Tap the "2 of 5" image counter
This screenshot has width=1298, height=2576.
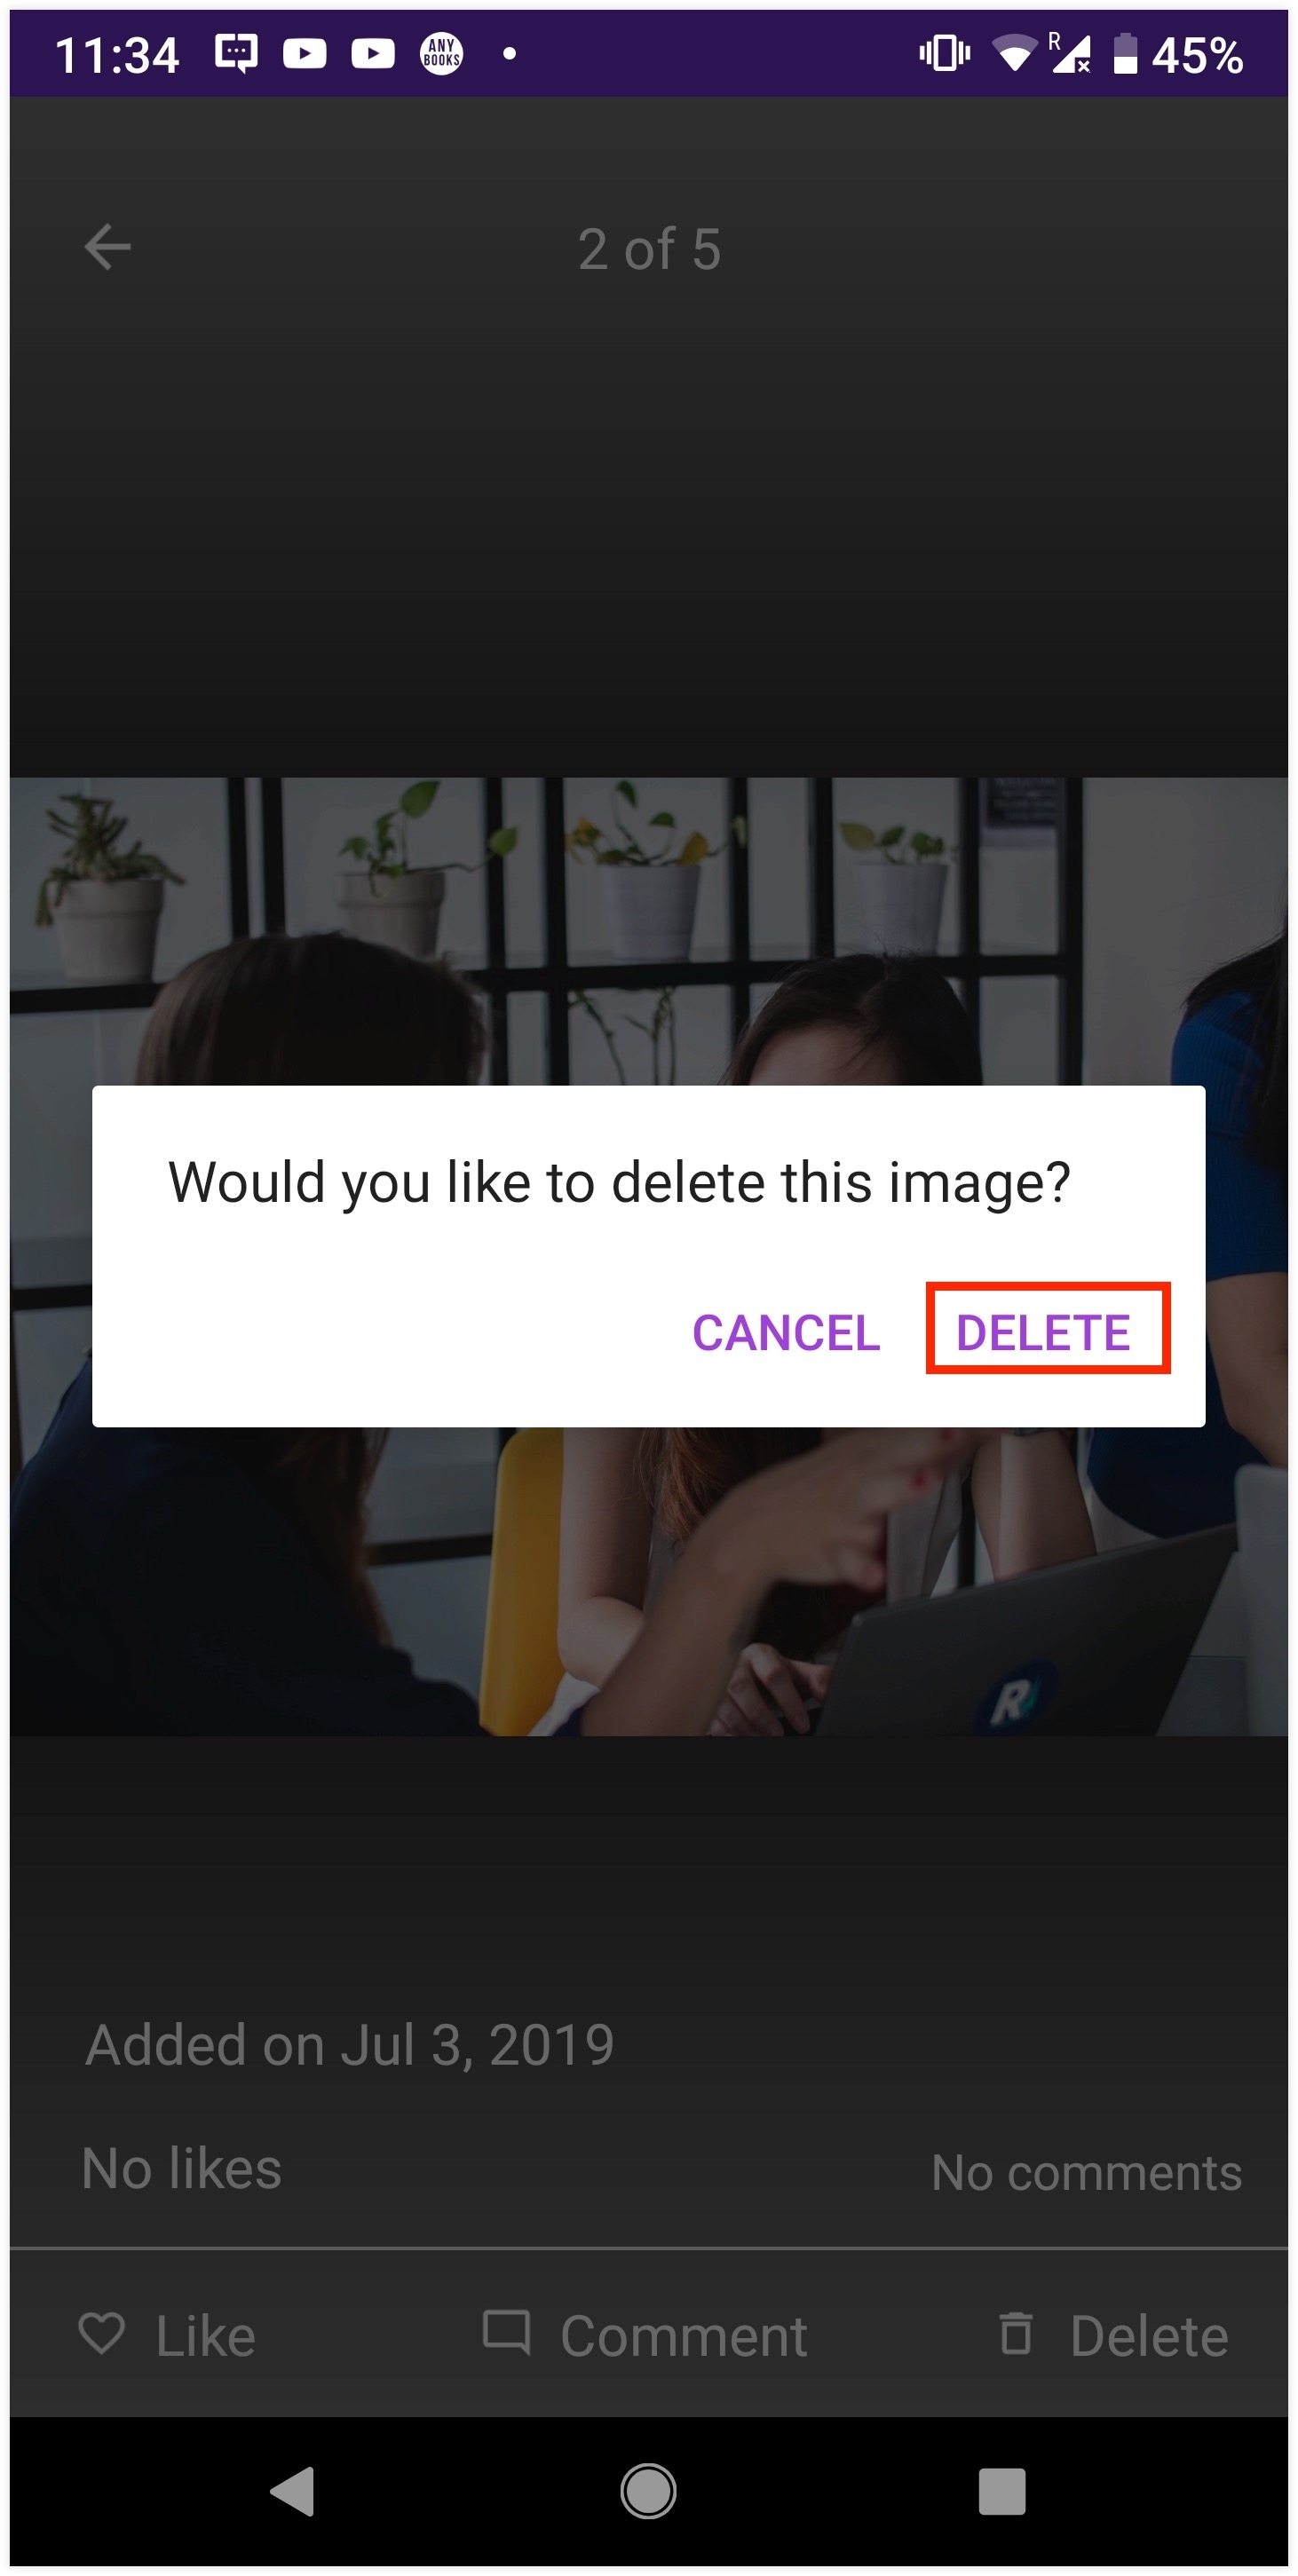(x=649, y=248)
